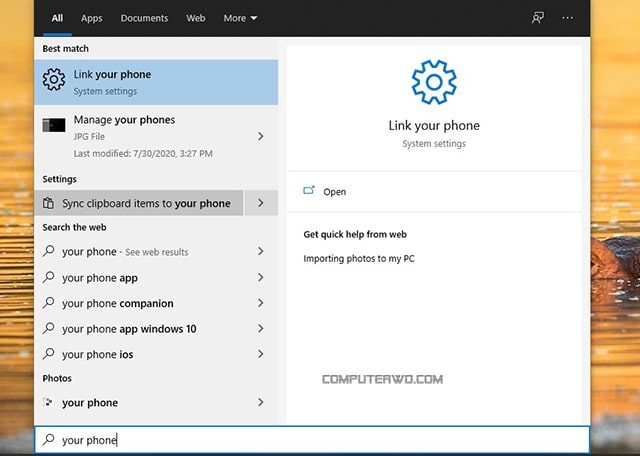
Task: Click search icon beside app windows 10
Action: coord(49,328)
